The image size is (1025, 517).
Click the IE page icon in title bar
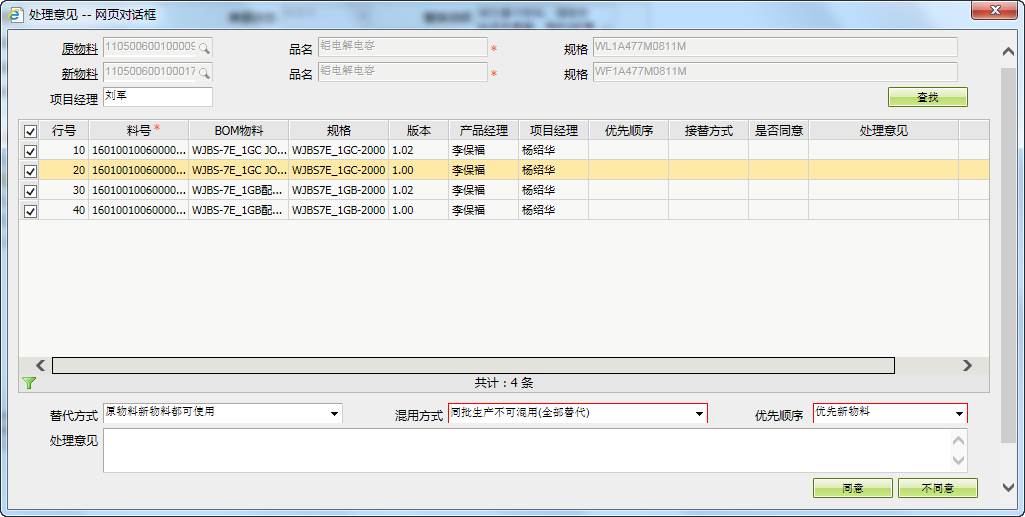pos(15,15)
